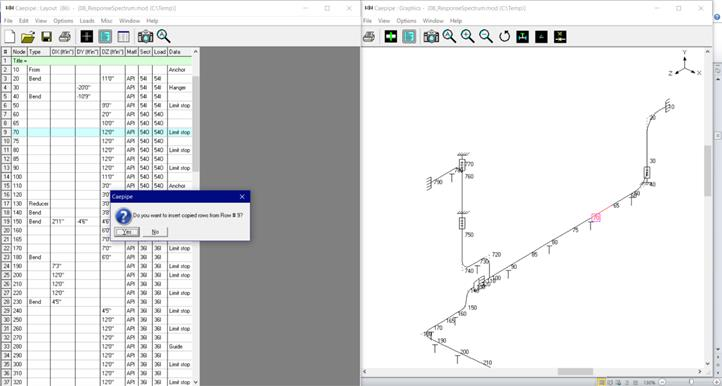Viewport: 722px width, 386px height.
Task: Click the list window icon in Layout toolbar
Action: [x=123, y=36]
